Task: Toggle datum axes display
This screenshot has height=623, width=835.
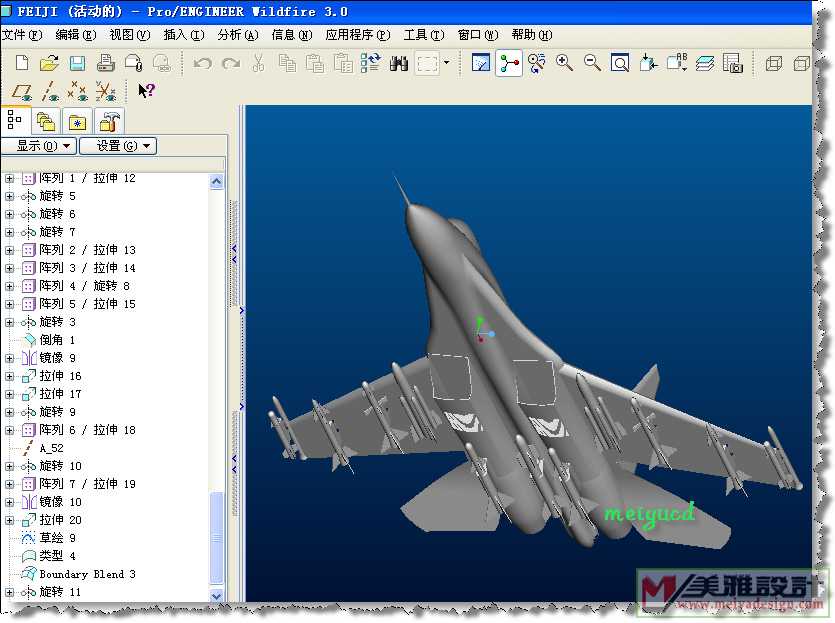Action: click(x=50, y=91)
